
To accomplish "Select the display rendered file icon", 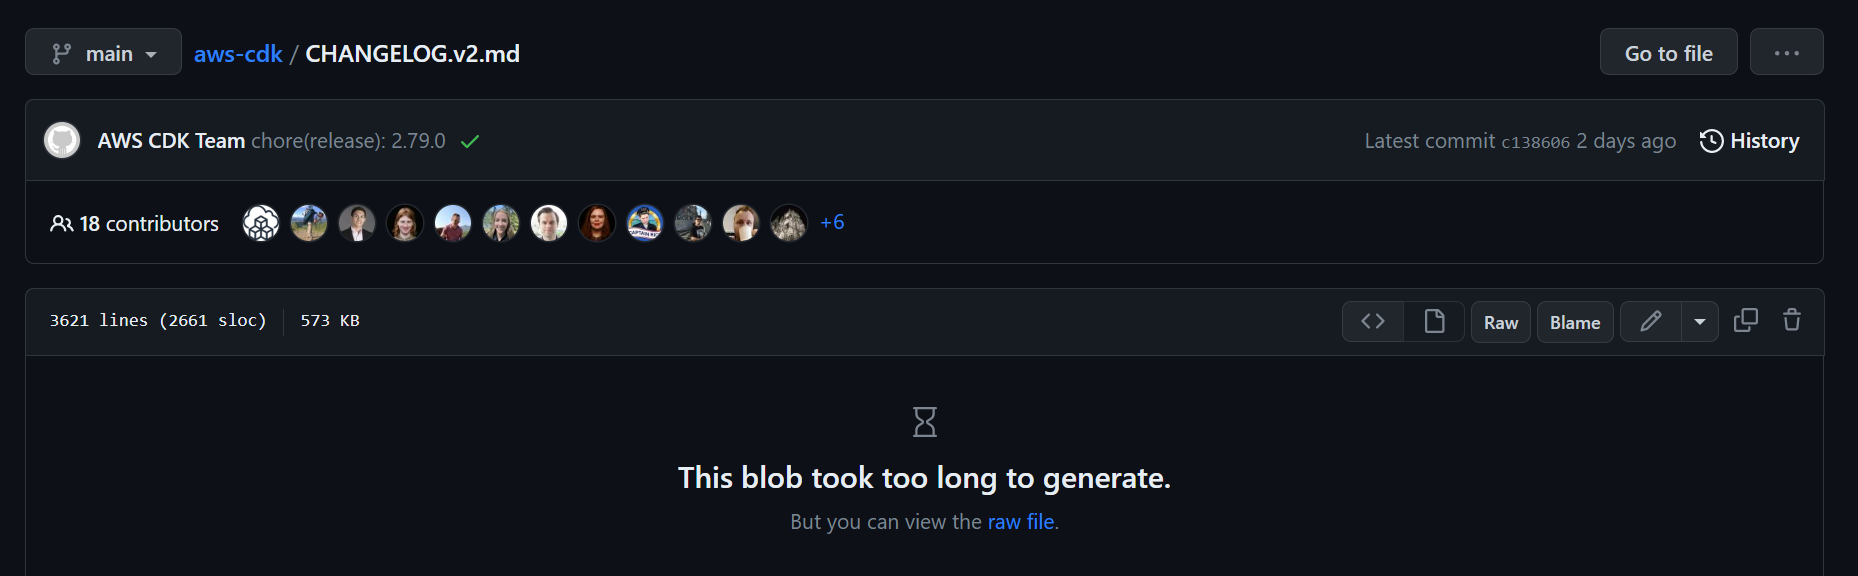I will [x=1434, y=321].
